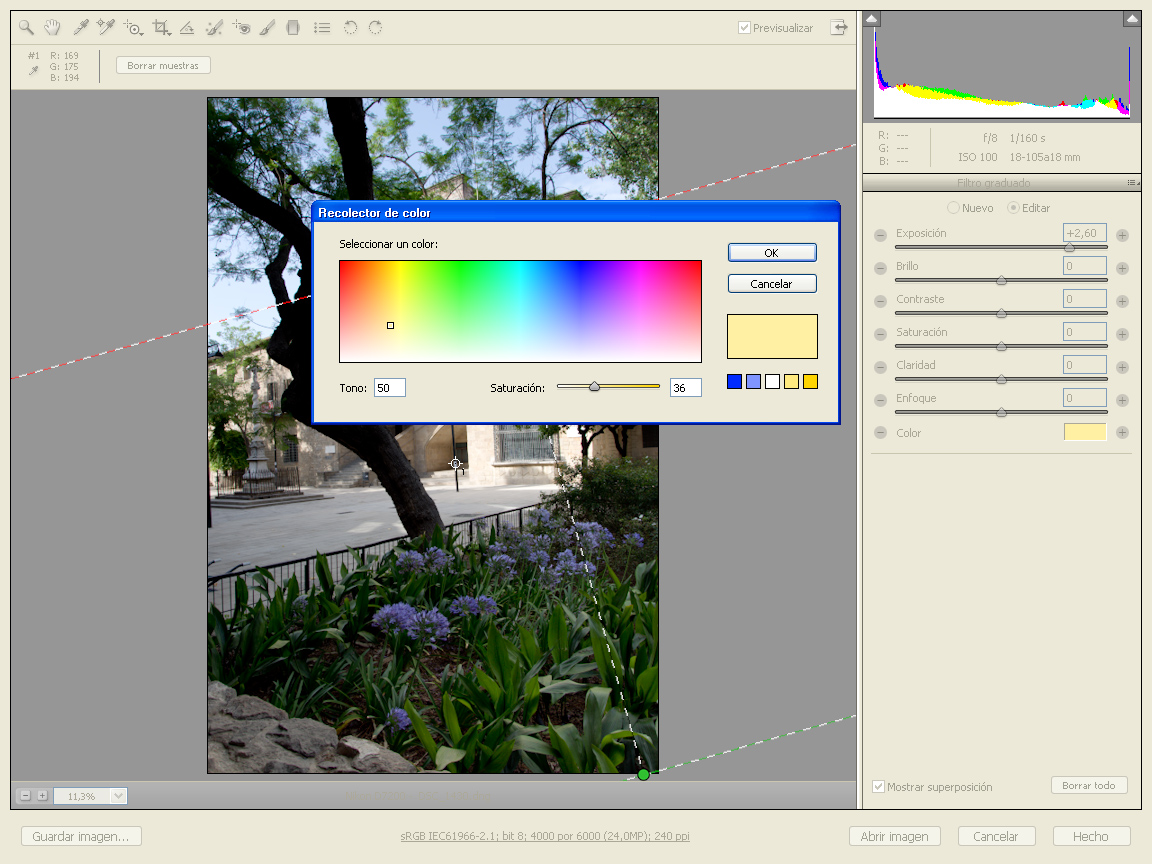Toggle the highlight clipping warning triangle
Screen dimensions: 1152x864
(x=1130, y=19)
